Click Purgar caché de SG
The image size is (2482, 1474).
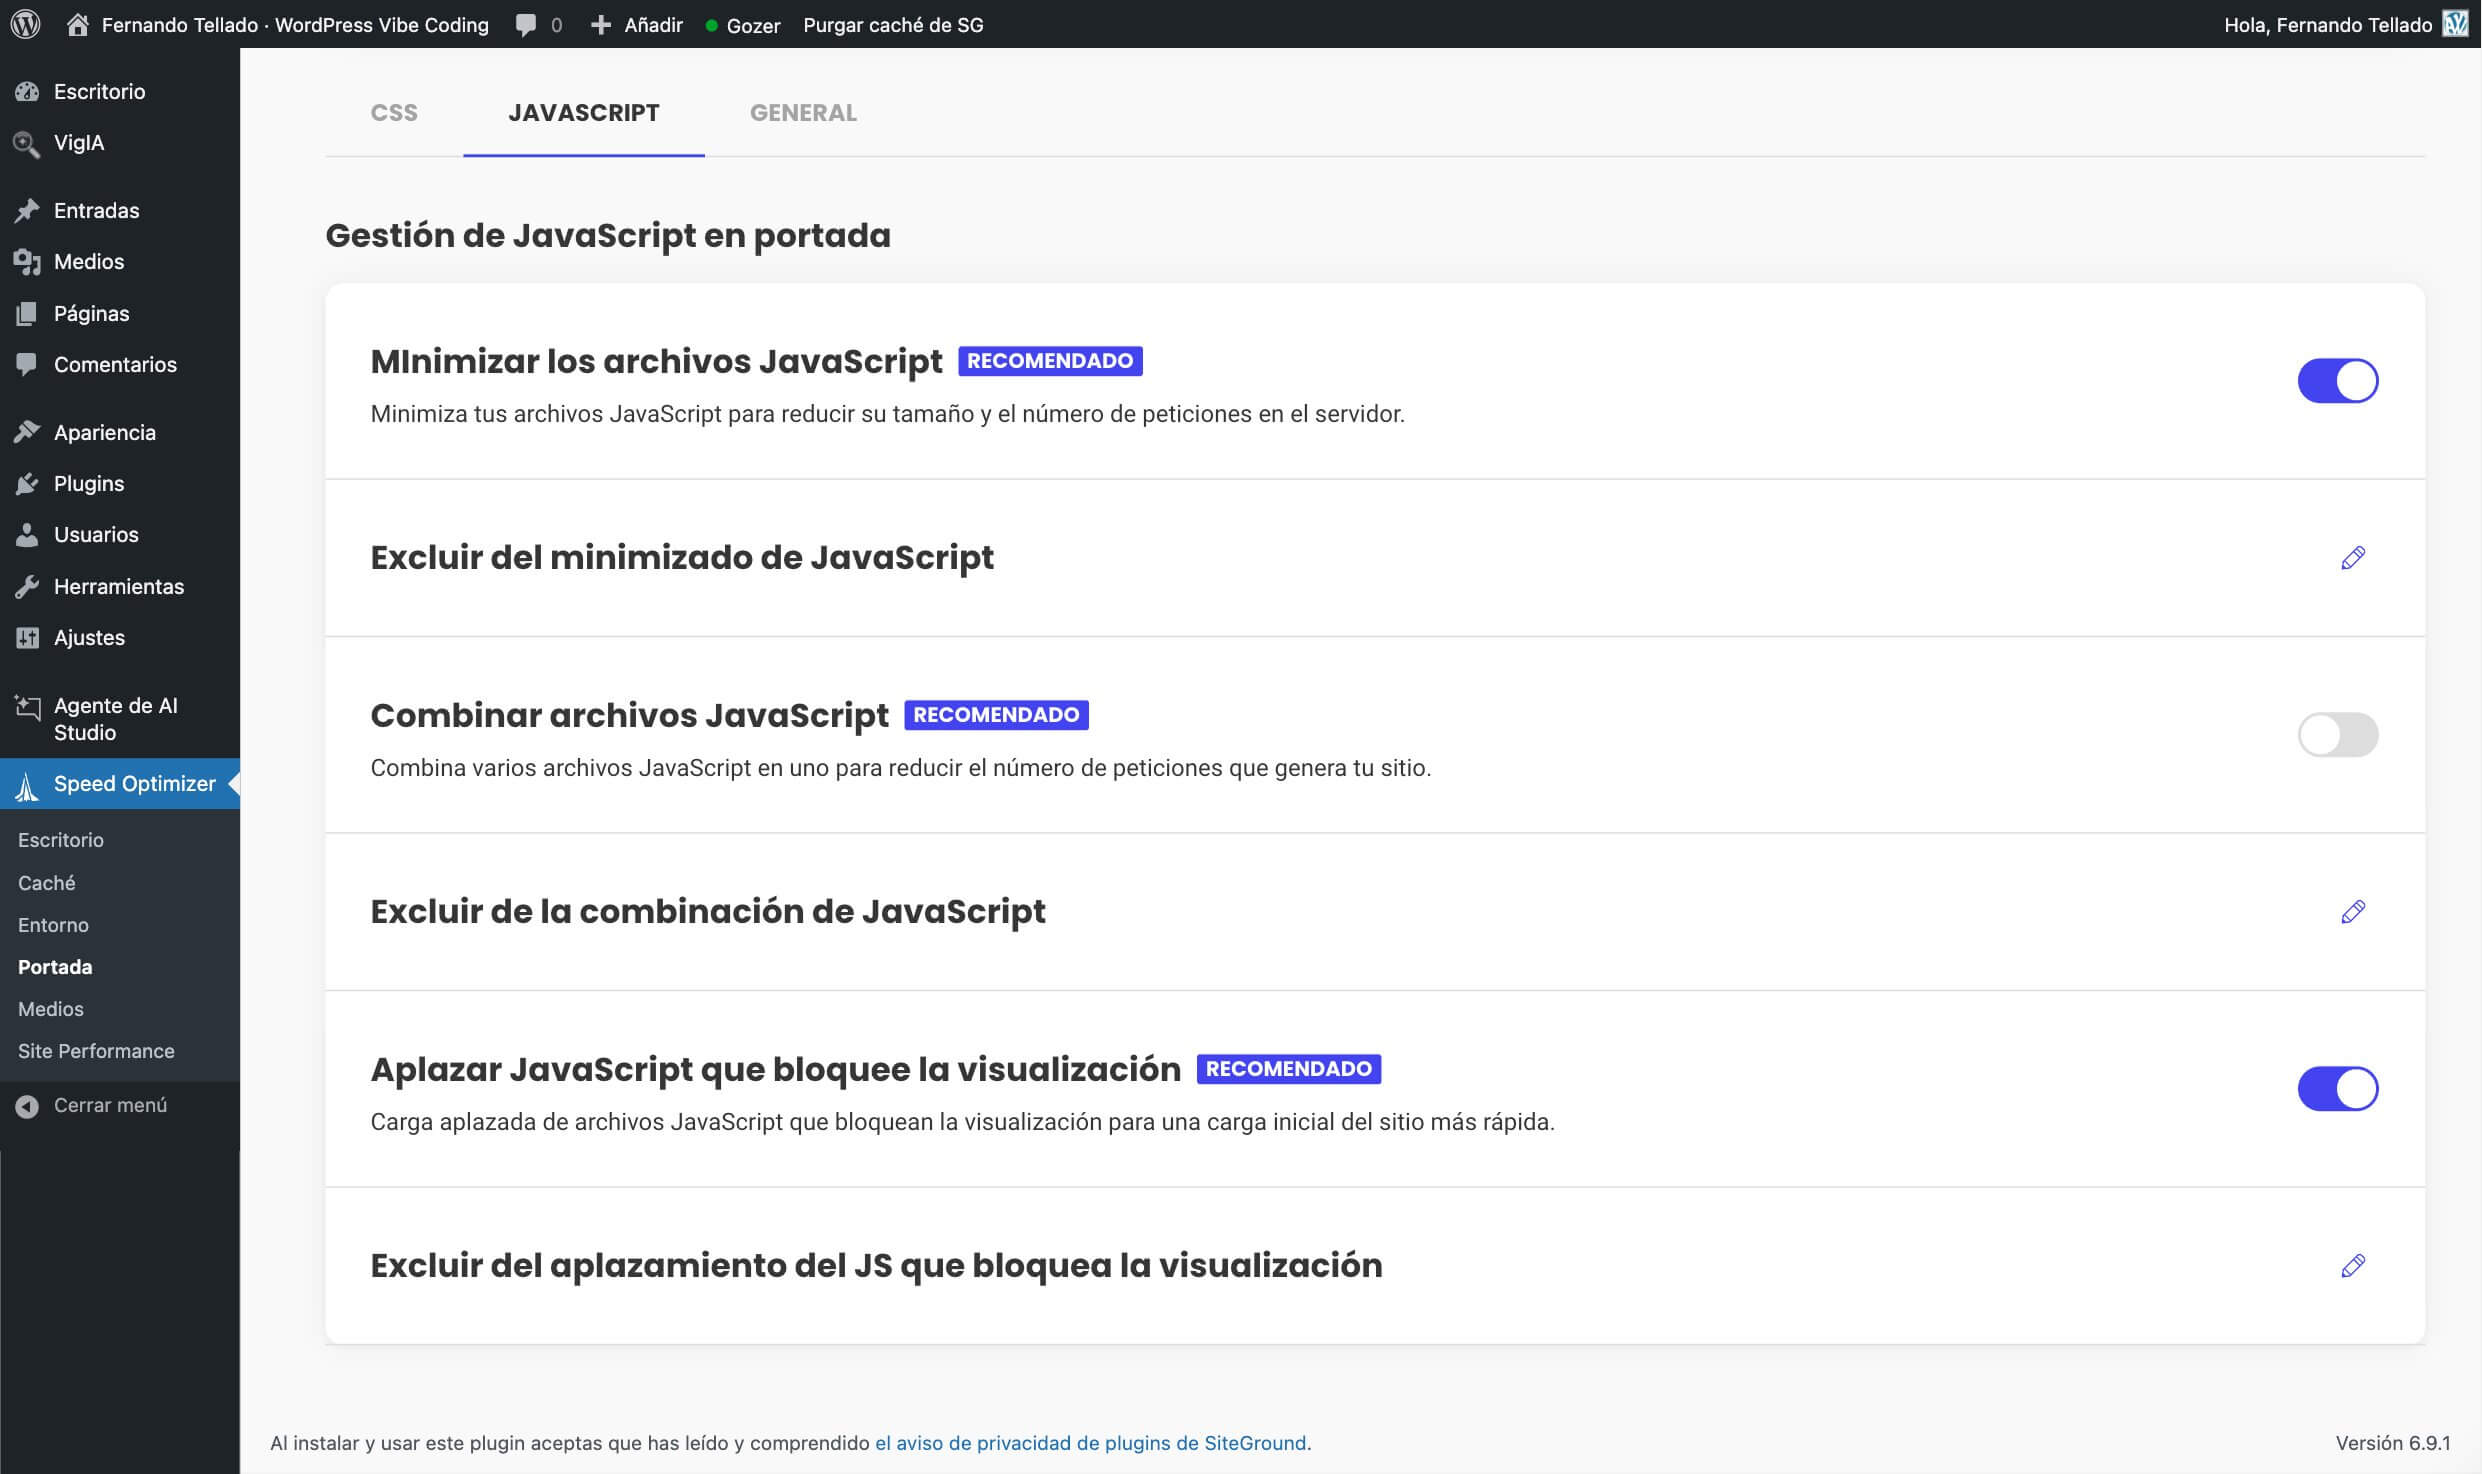892,24
